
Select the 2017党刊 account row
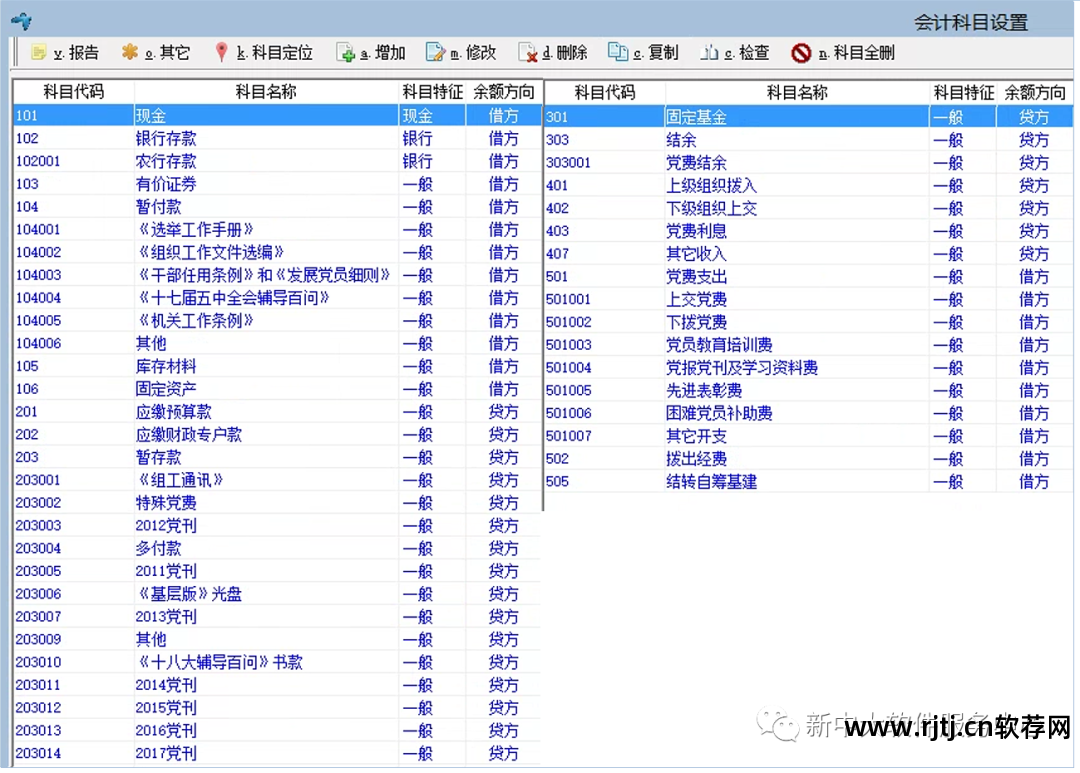200,753
